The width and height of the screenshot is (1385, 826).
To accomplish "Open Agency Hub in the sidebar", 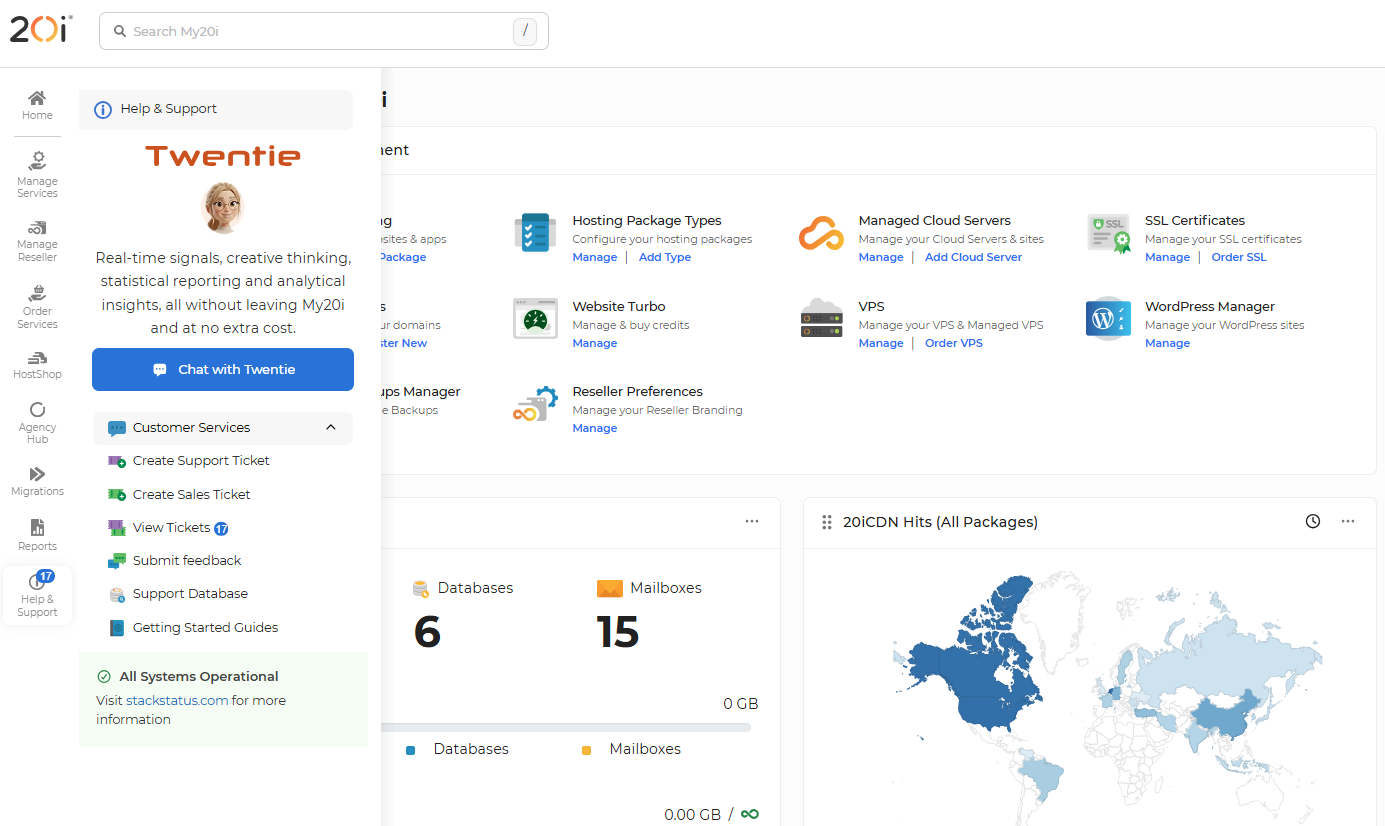I will [37, 423].
